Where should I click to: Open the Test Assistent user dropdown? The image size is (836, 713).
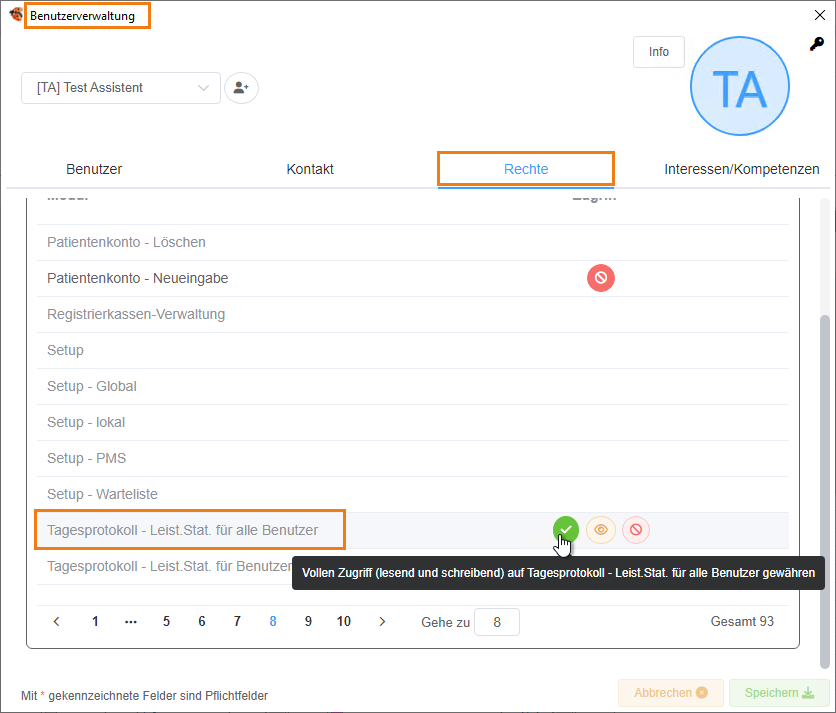click(x=121, y=88)
